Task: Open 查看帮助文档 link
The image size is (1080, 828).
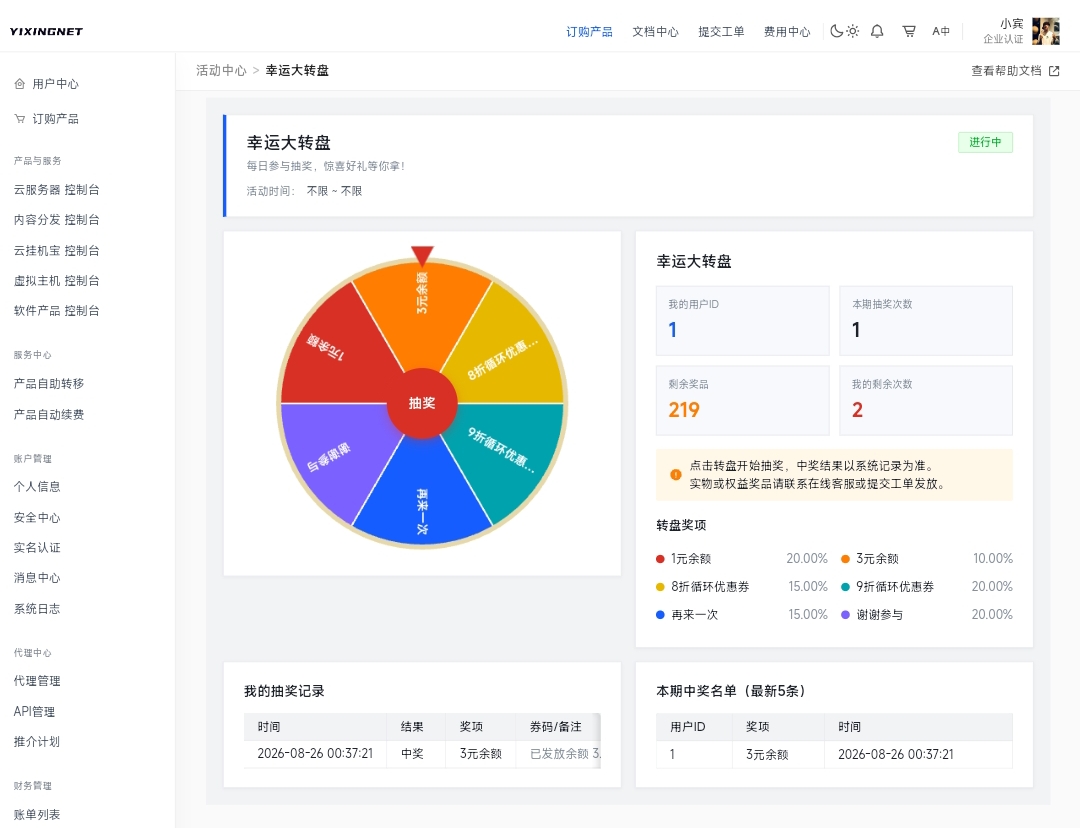Action: (1006, 71)
